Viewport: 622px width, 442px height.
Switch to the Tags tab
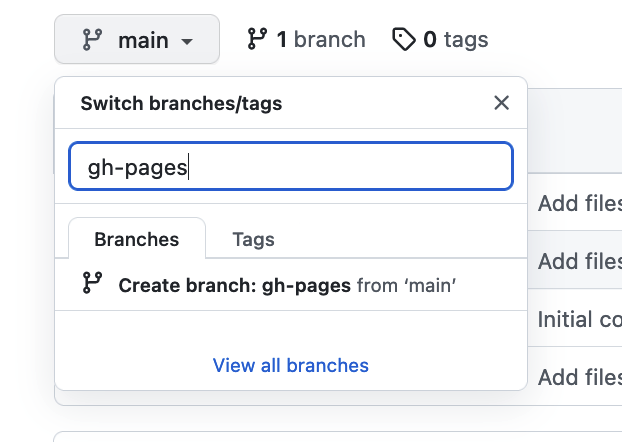tap(253, 239)
